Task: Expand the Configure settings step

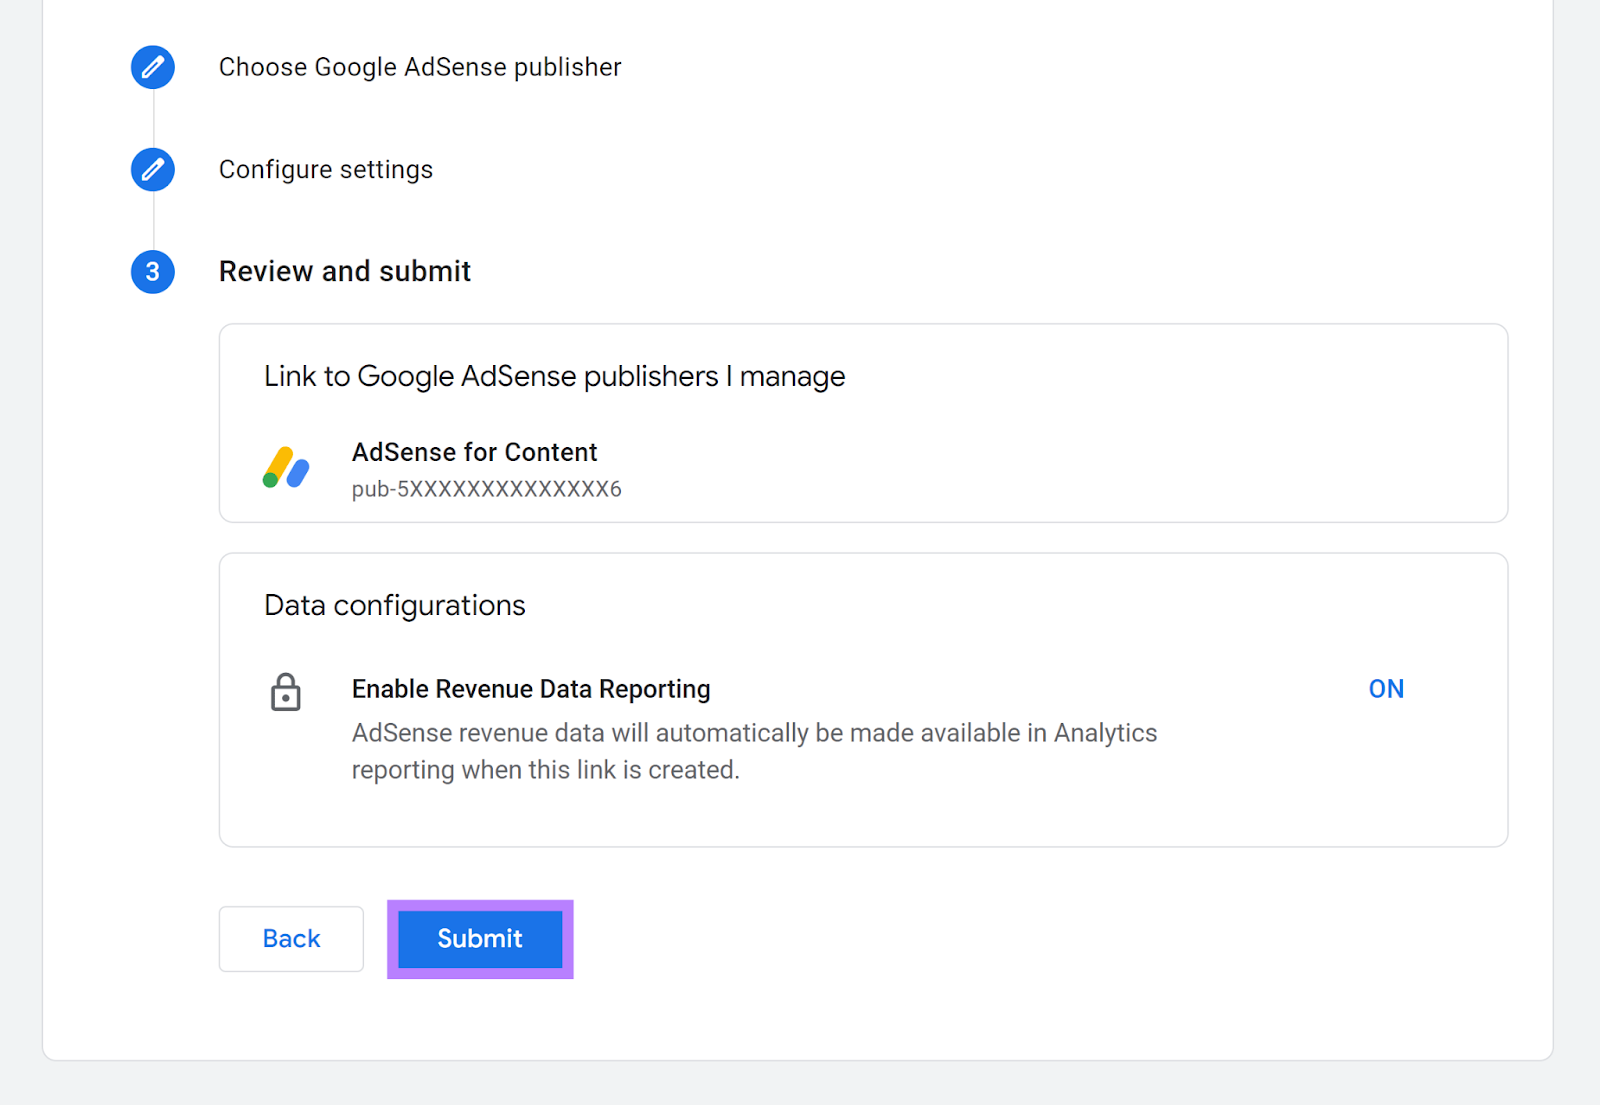Action: pyautogui.click(x=326, y=170)
